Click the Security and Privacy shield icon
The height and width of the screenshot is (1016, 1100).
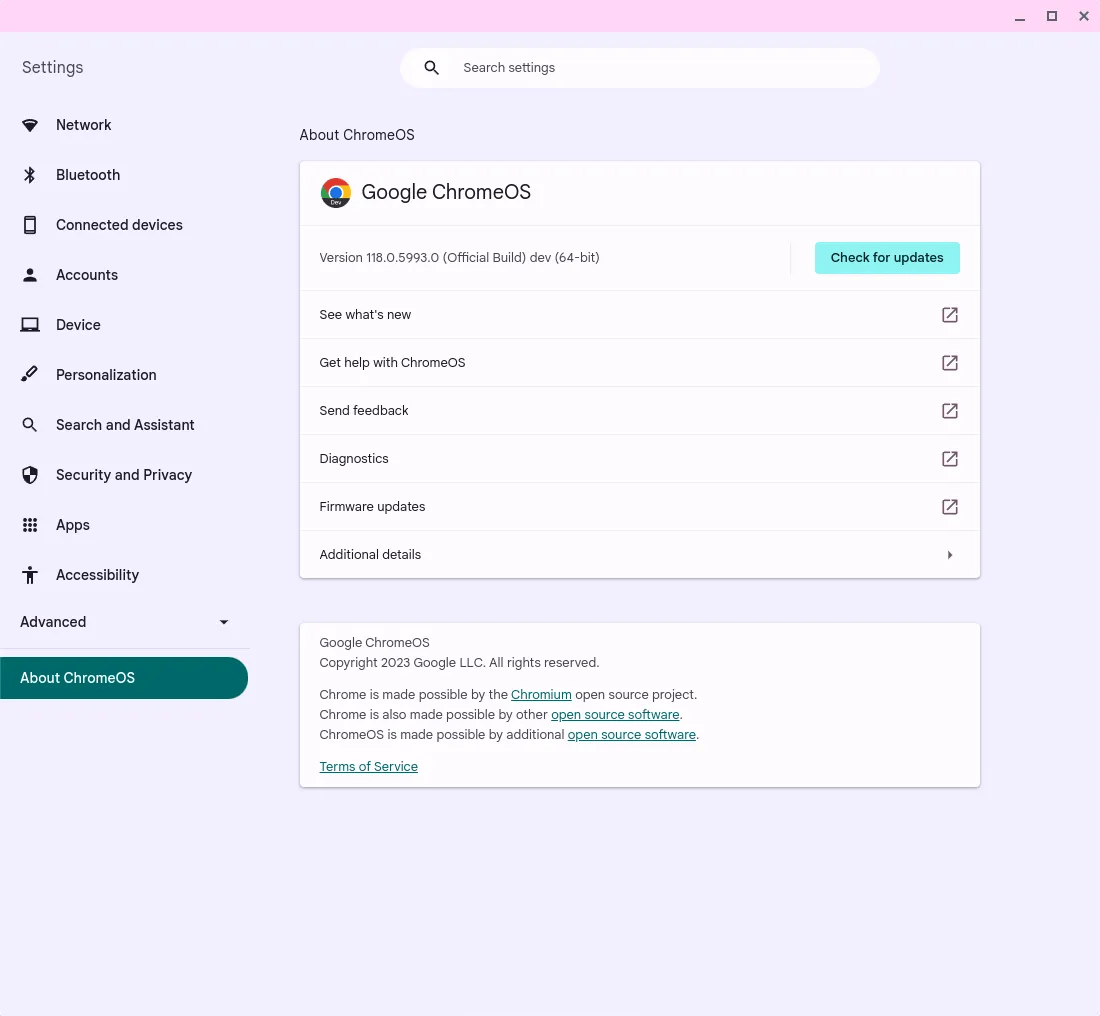pos(30,475)
